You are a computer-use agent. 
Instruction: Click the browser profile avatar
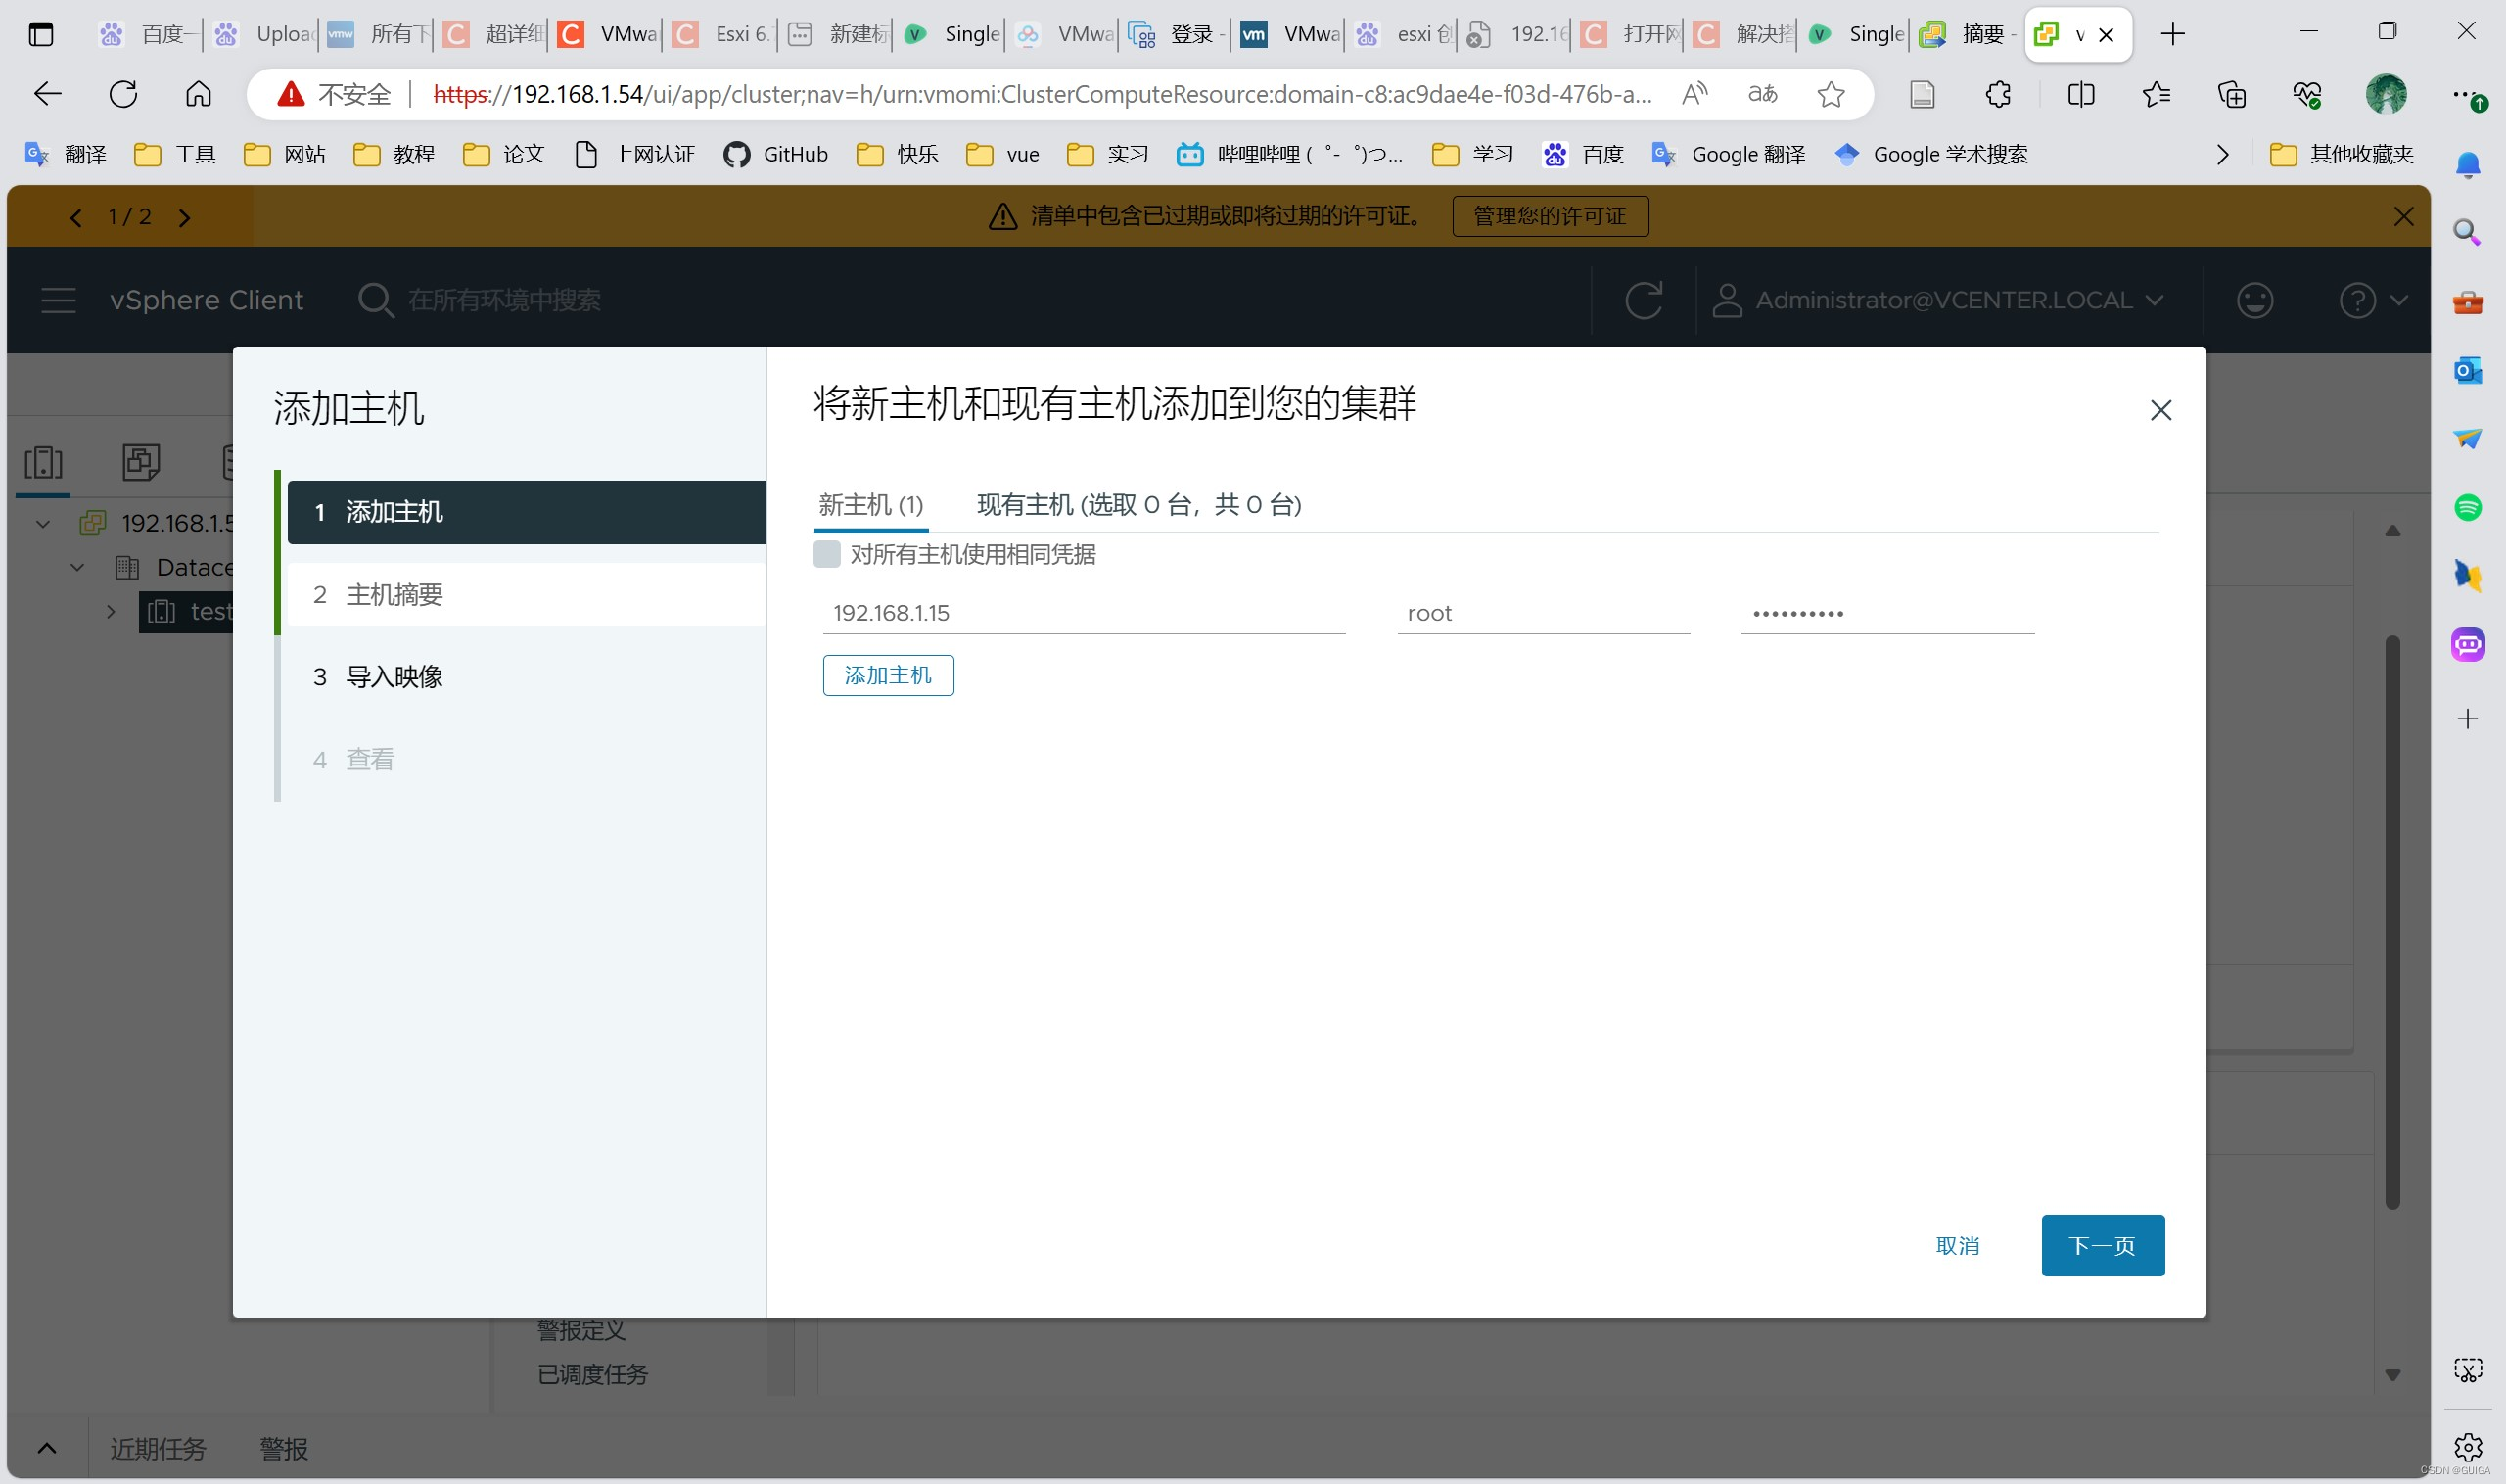click(x=2385, y=94)
